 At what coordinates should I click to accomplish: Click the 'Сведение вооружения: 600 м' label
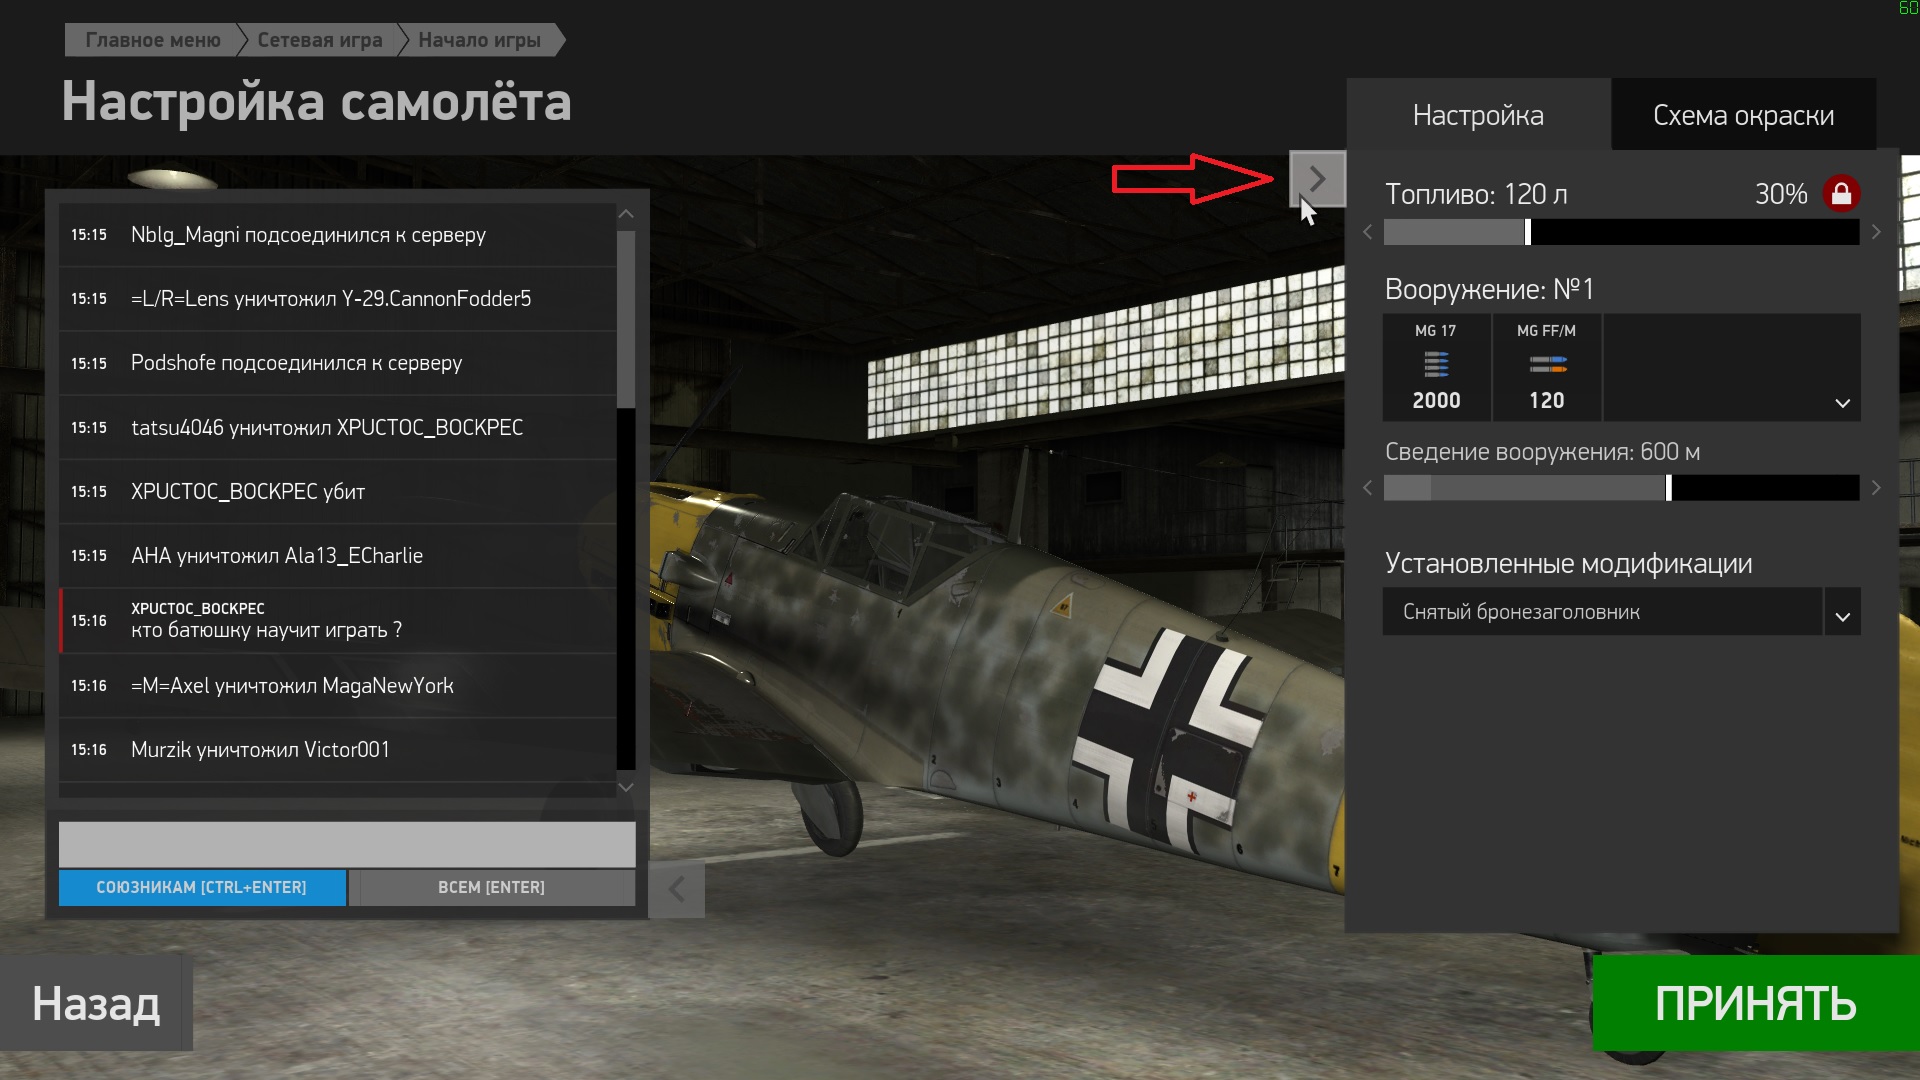(x=1542, y=452)
